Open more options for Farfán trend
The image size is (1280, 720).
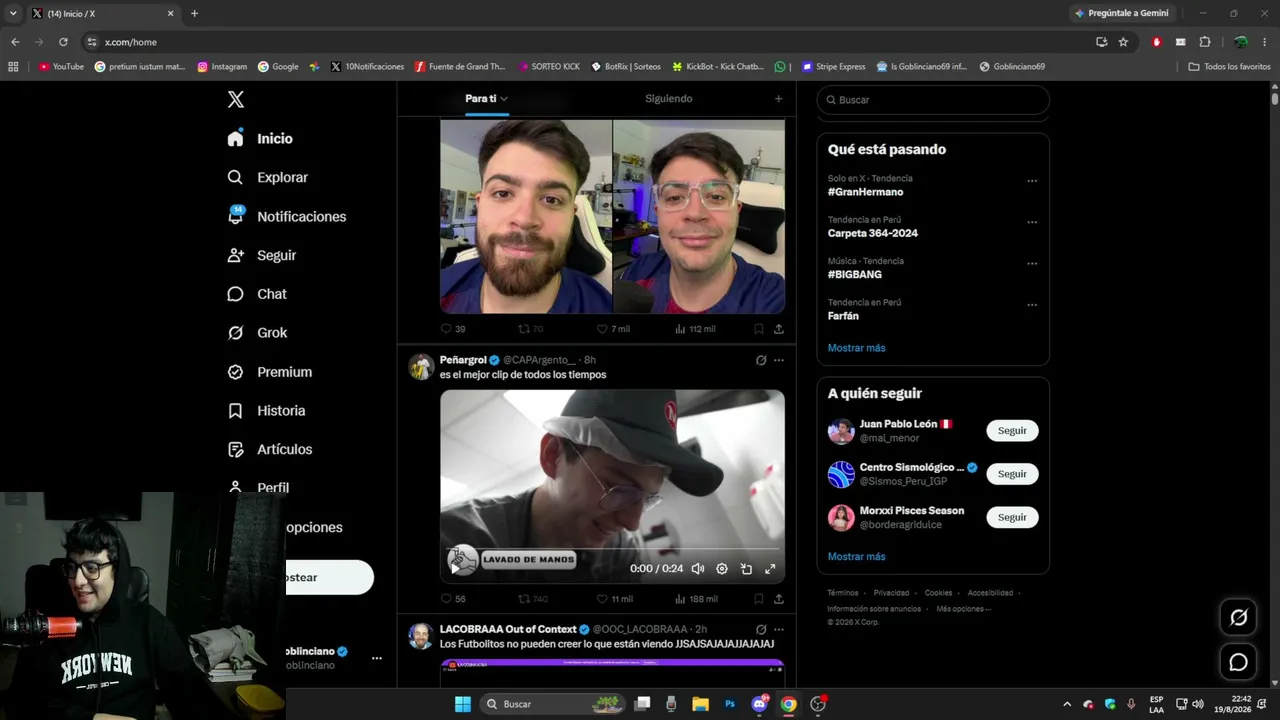1032,305
